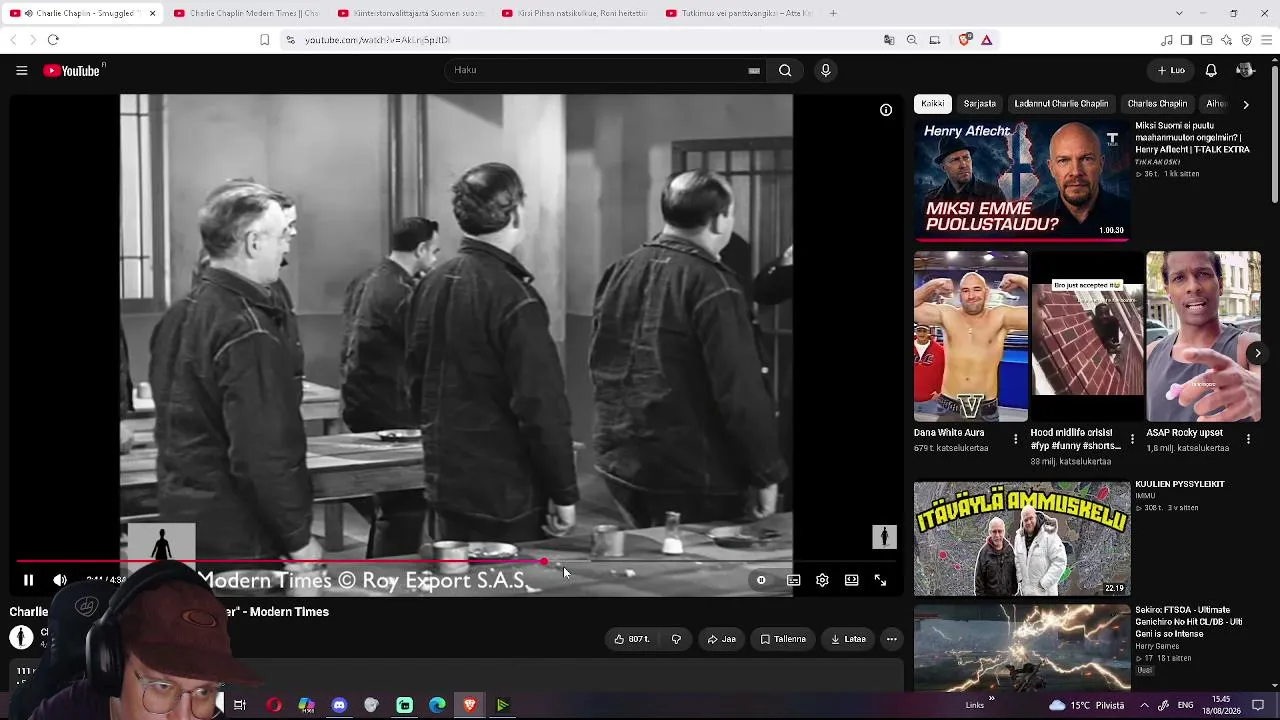Select the Kaikki filter chip
This screenshot has height=720, width=1280.
(933, 104)
